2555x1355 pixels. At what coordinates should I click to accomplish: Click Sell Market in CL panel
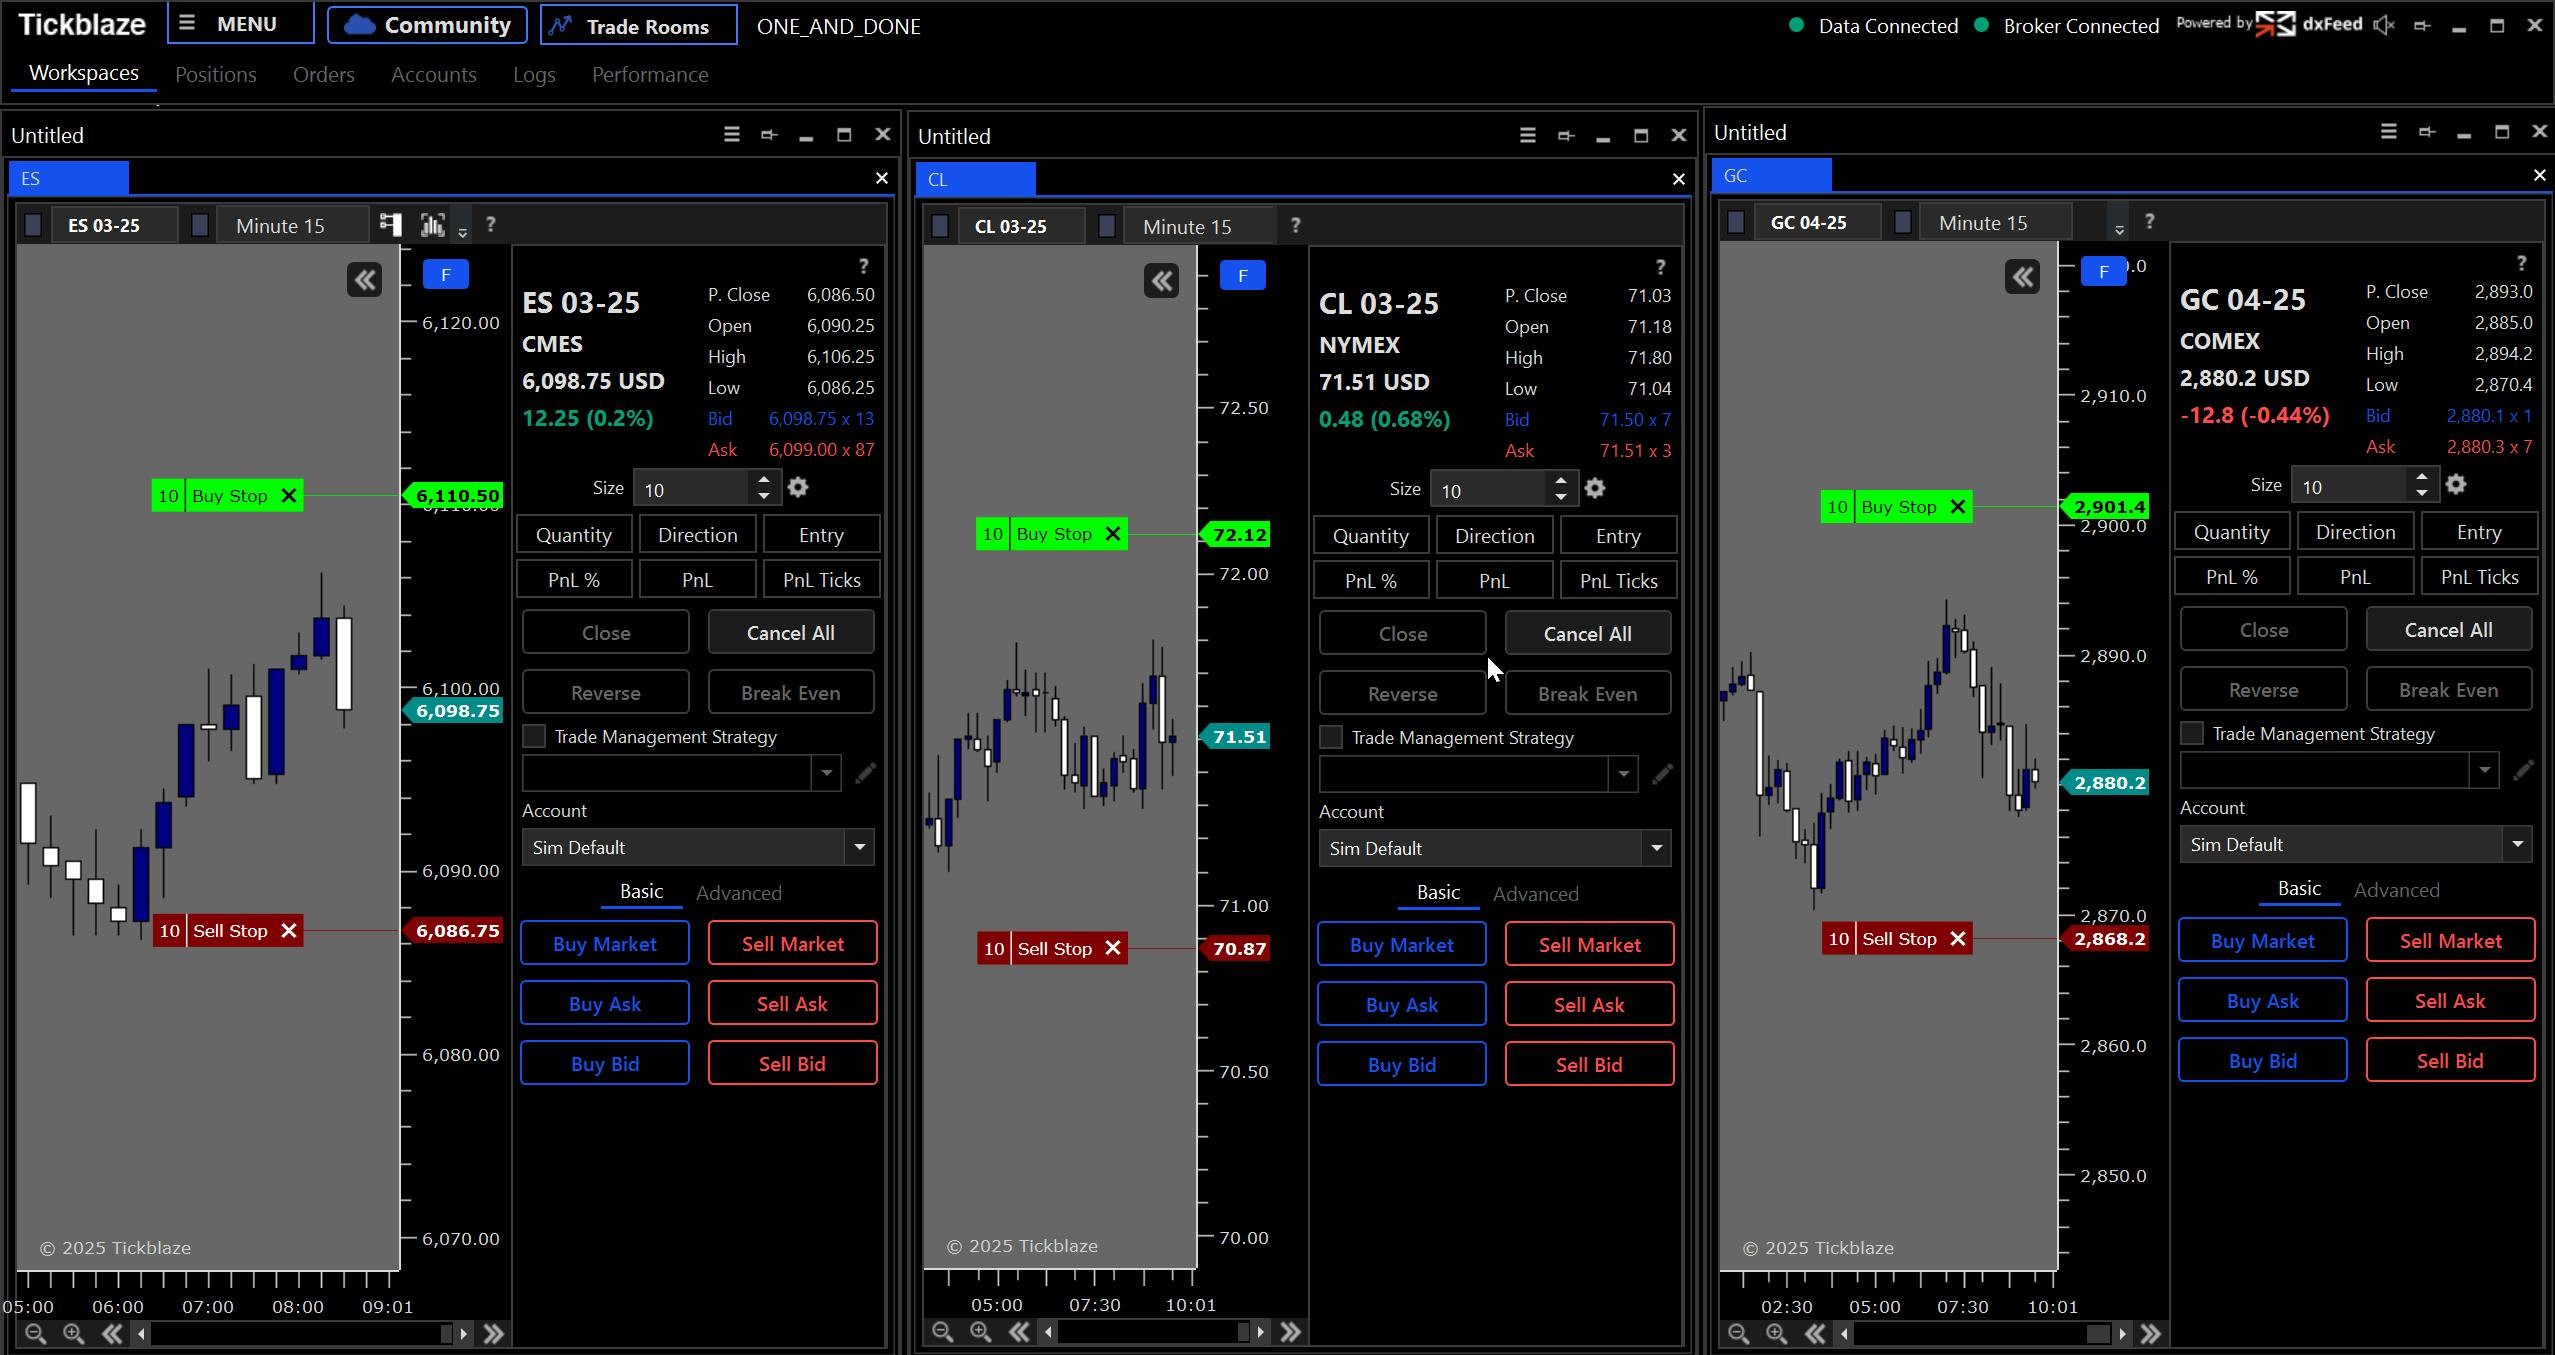(1590, 945)
